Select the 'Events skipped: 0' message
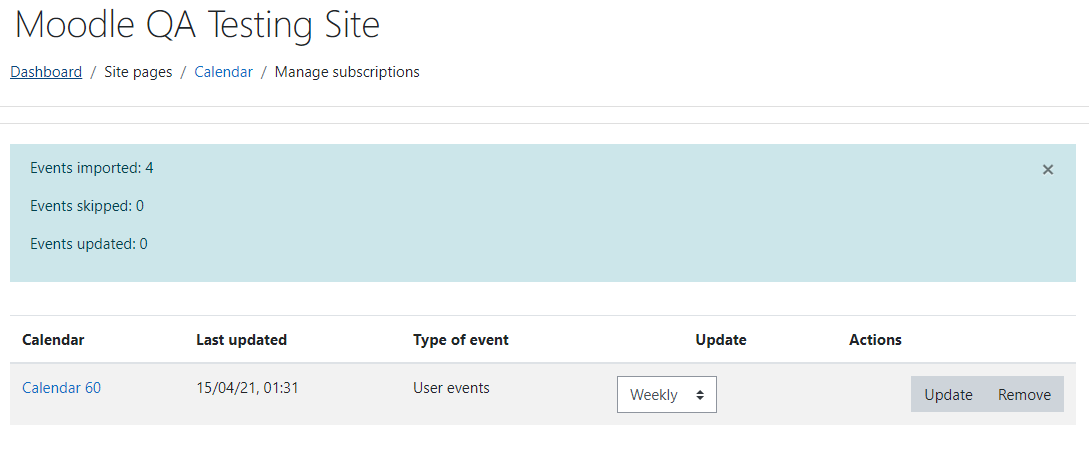 point(88,206)
